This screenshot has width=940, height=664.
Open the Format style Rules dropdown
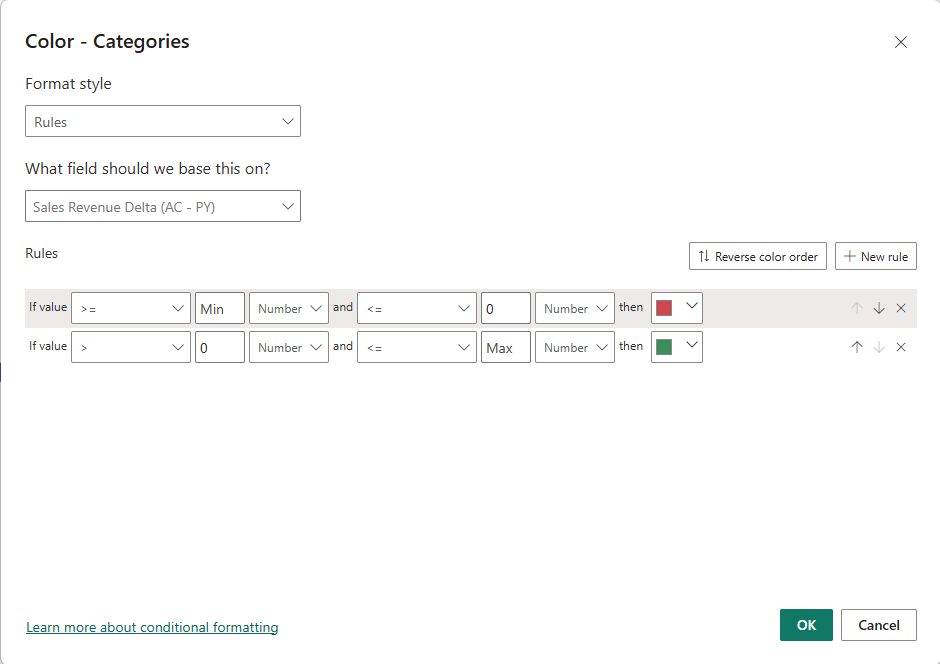(x=162, y=122)
